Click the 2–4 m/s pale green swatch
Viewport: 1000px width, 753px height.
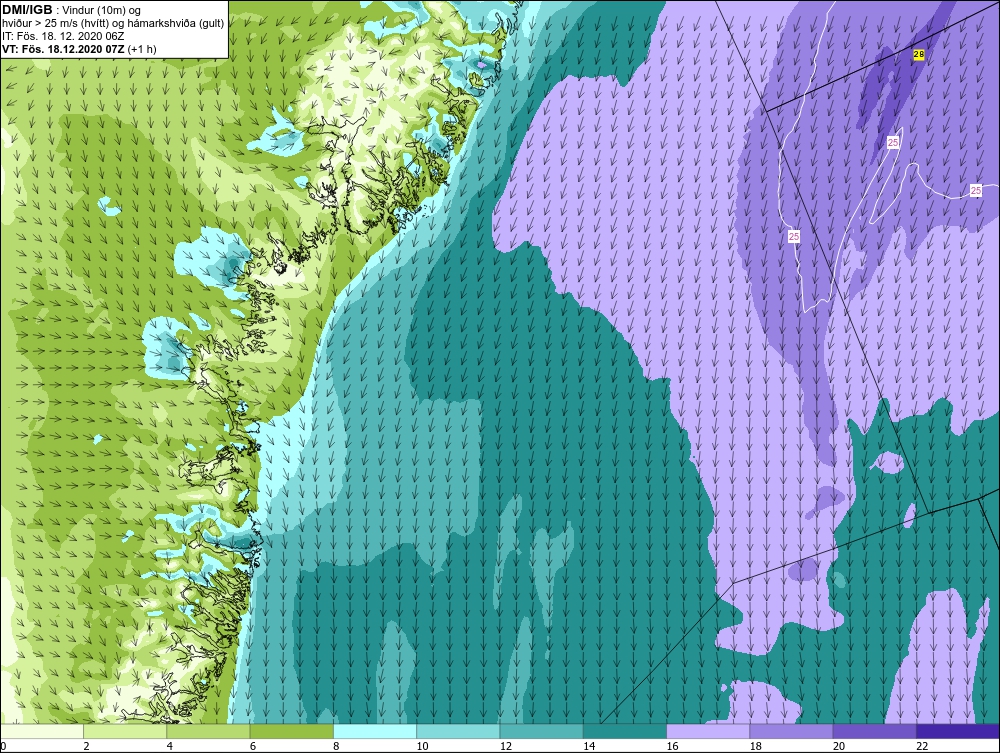coord(125,731)
